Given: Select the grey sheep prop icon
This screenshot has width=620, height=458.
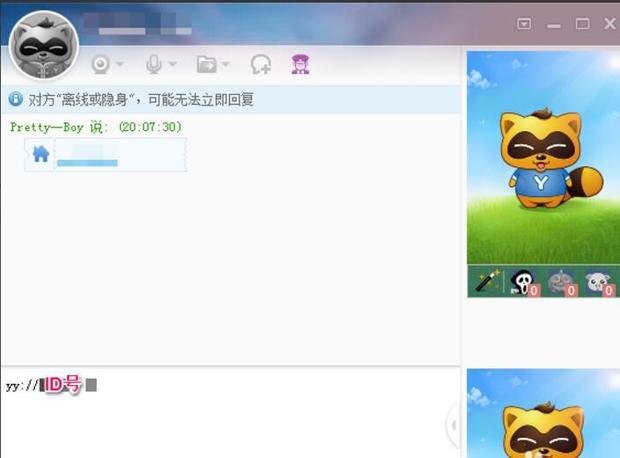Looking at the screenshot, I should click(x=599, y=282).
